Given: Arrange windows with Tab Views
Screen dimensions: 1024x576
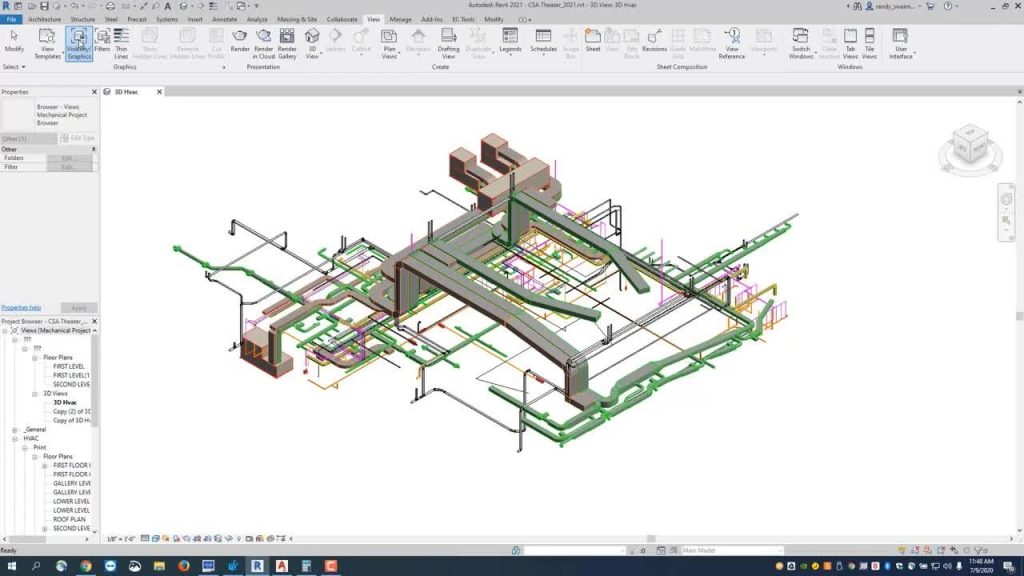Looking at the screenshot, I should (x=850, y=43).
